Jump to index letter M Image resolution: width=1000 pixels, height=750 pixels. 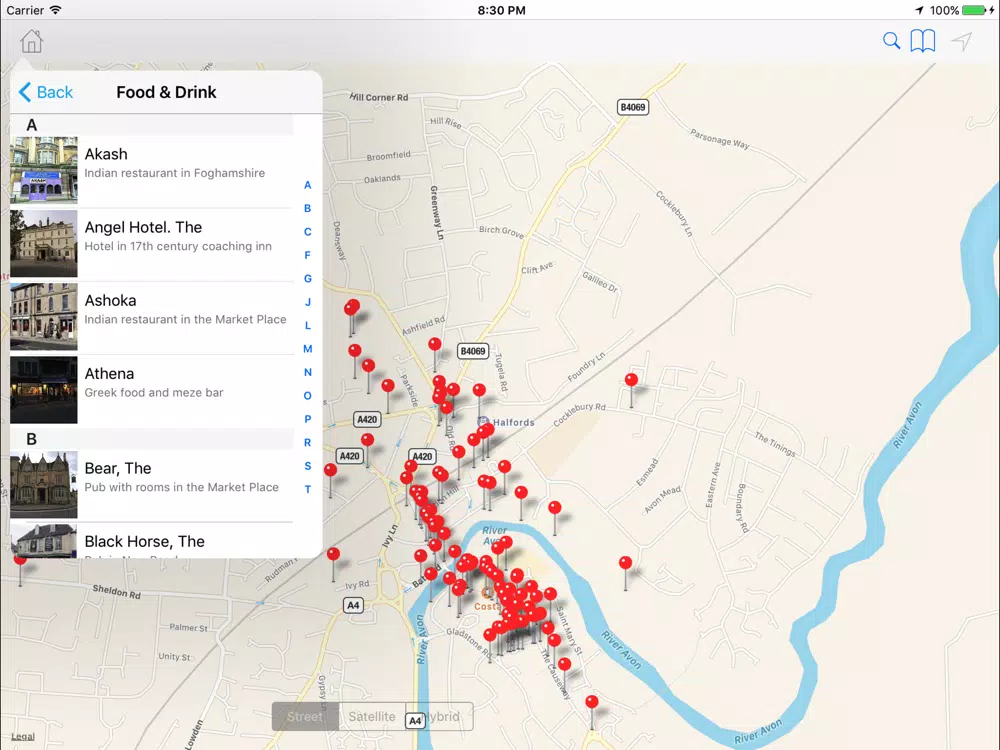click(x=307, y=349)
